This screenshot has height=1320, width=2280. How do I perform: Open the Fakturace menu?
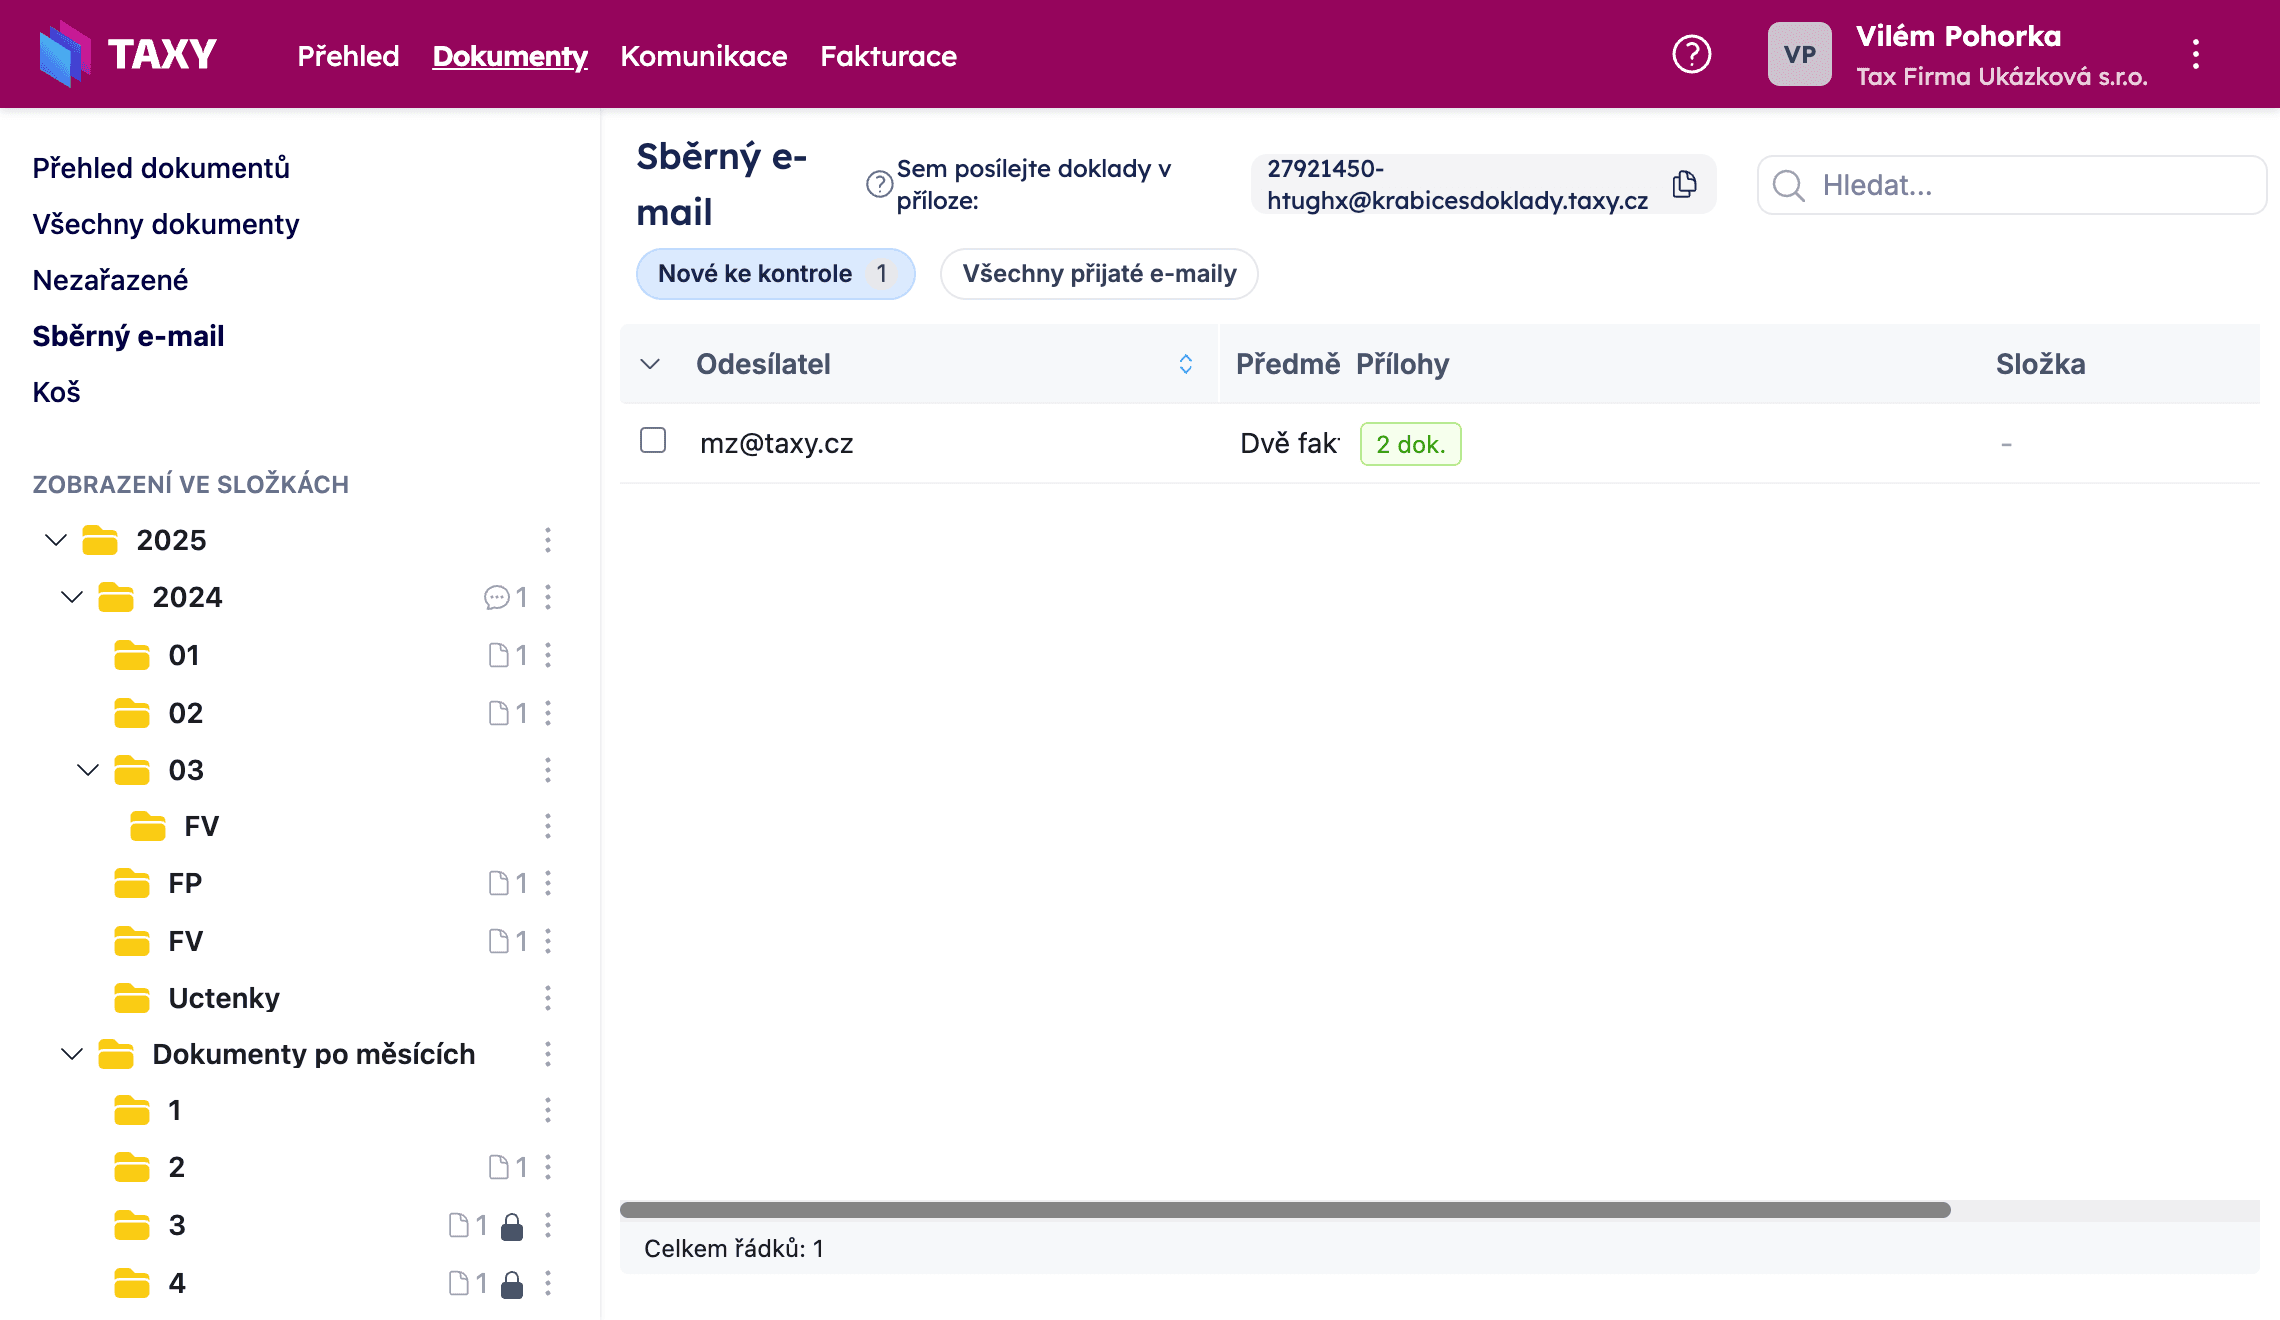coord(888,56)
